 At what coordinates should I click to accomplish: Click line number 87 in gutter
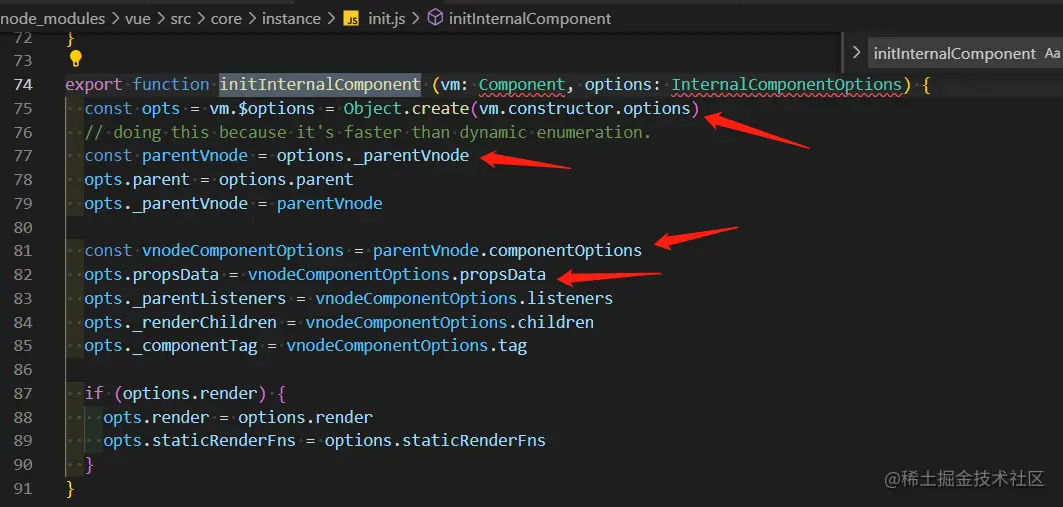click(22, 393)
